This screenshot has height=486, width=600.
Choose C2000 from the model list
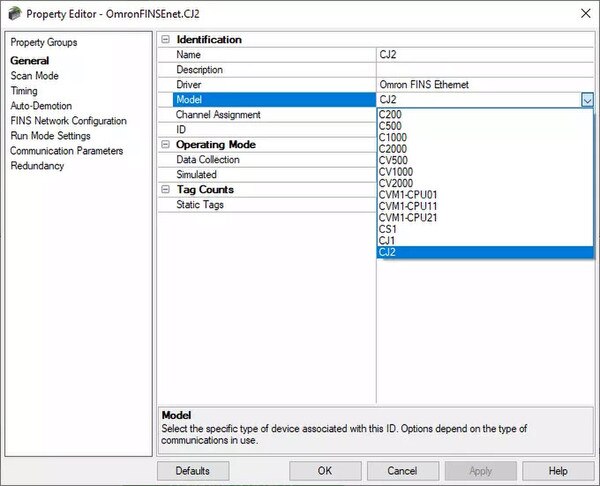coord(485,149)
